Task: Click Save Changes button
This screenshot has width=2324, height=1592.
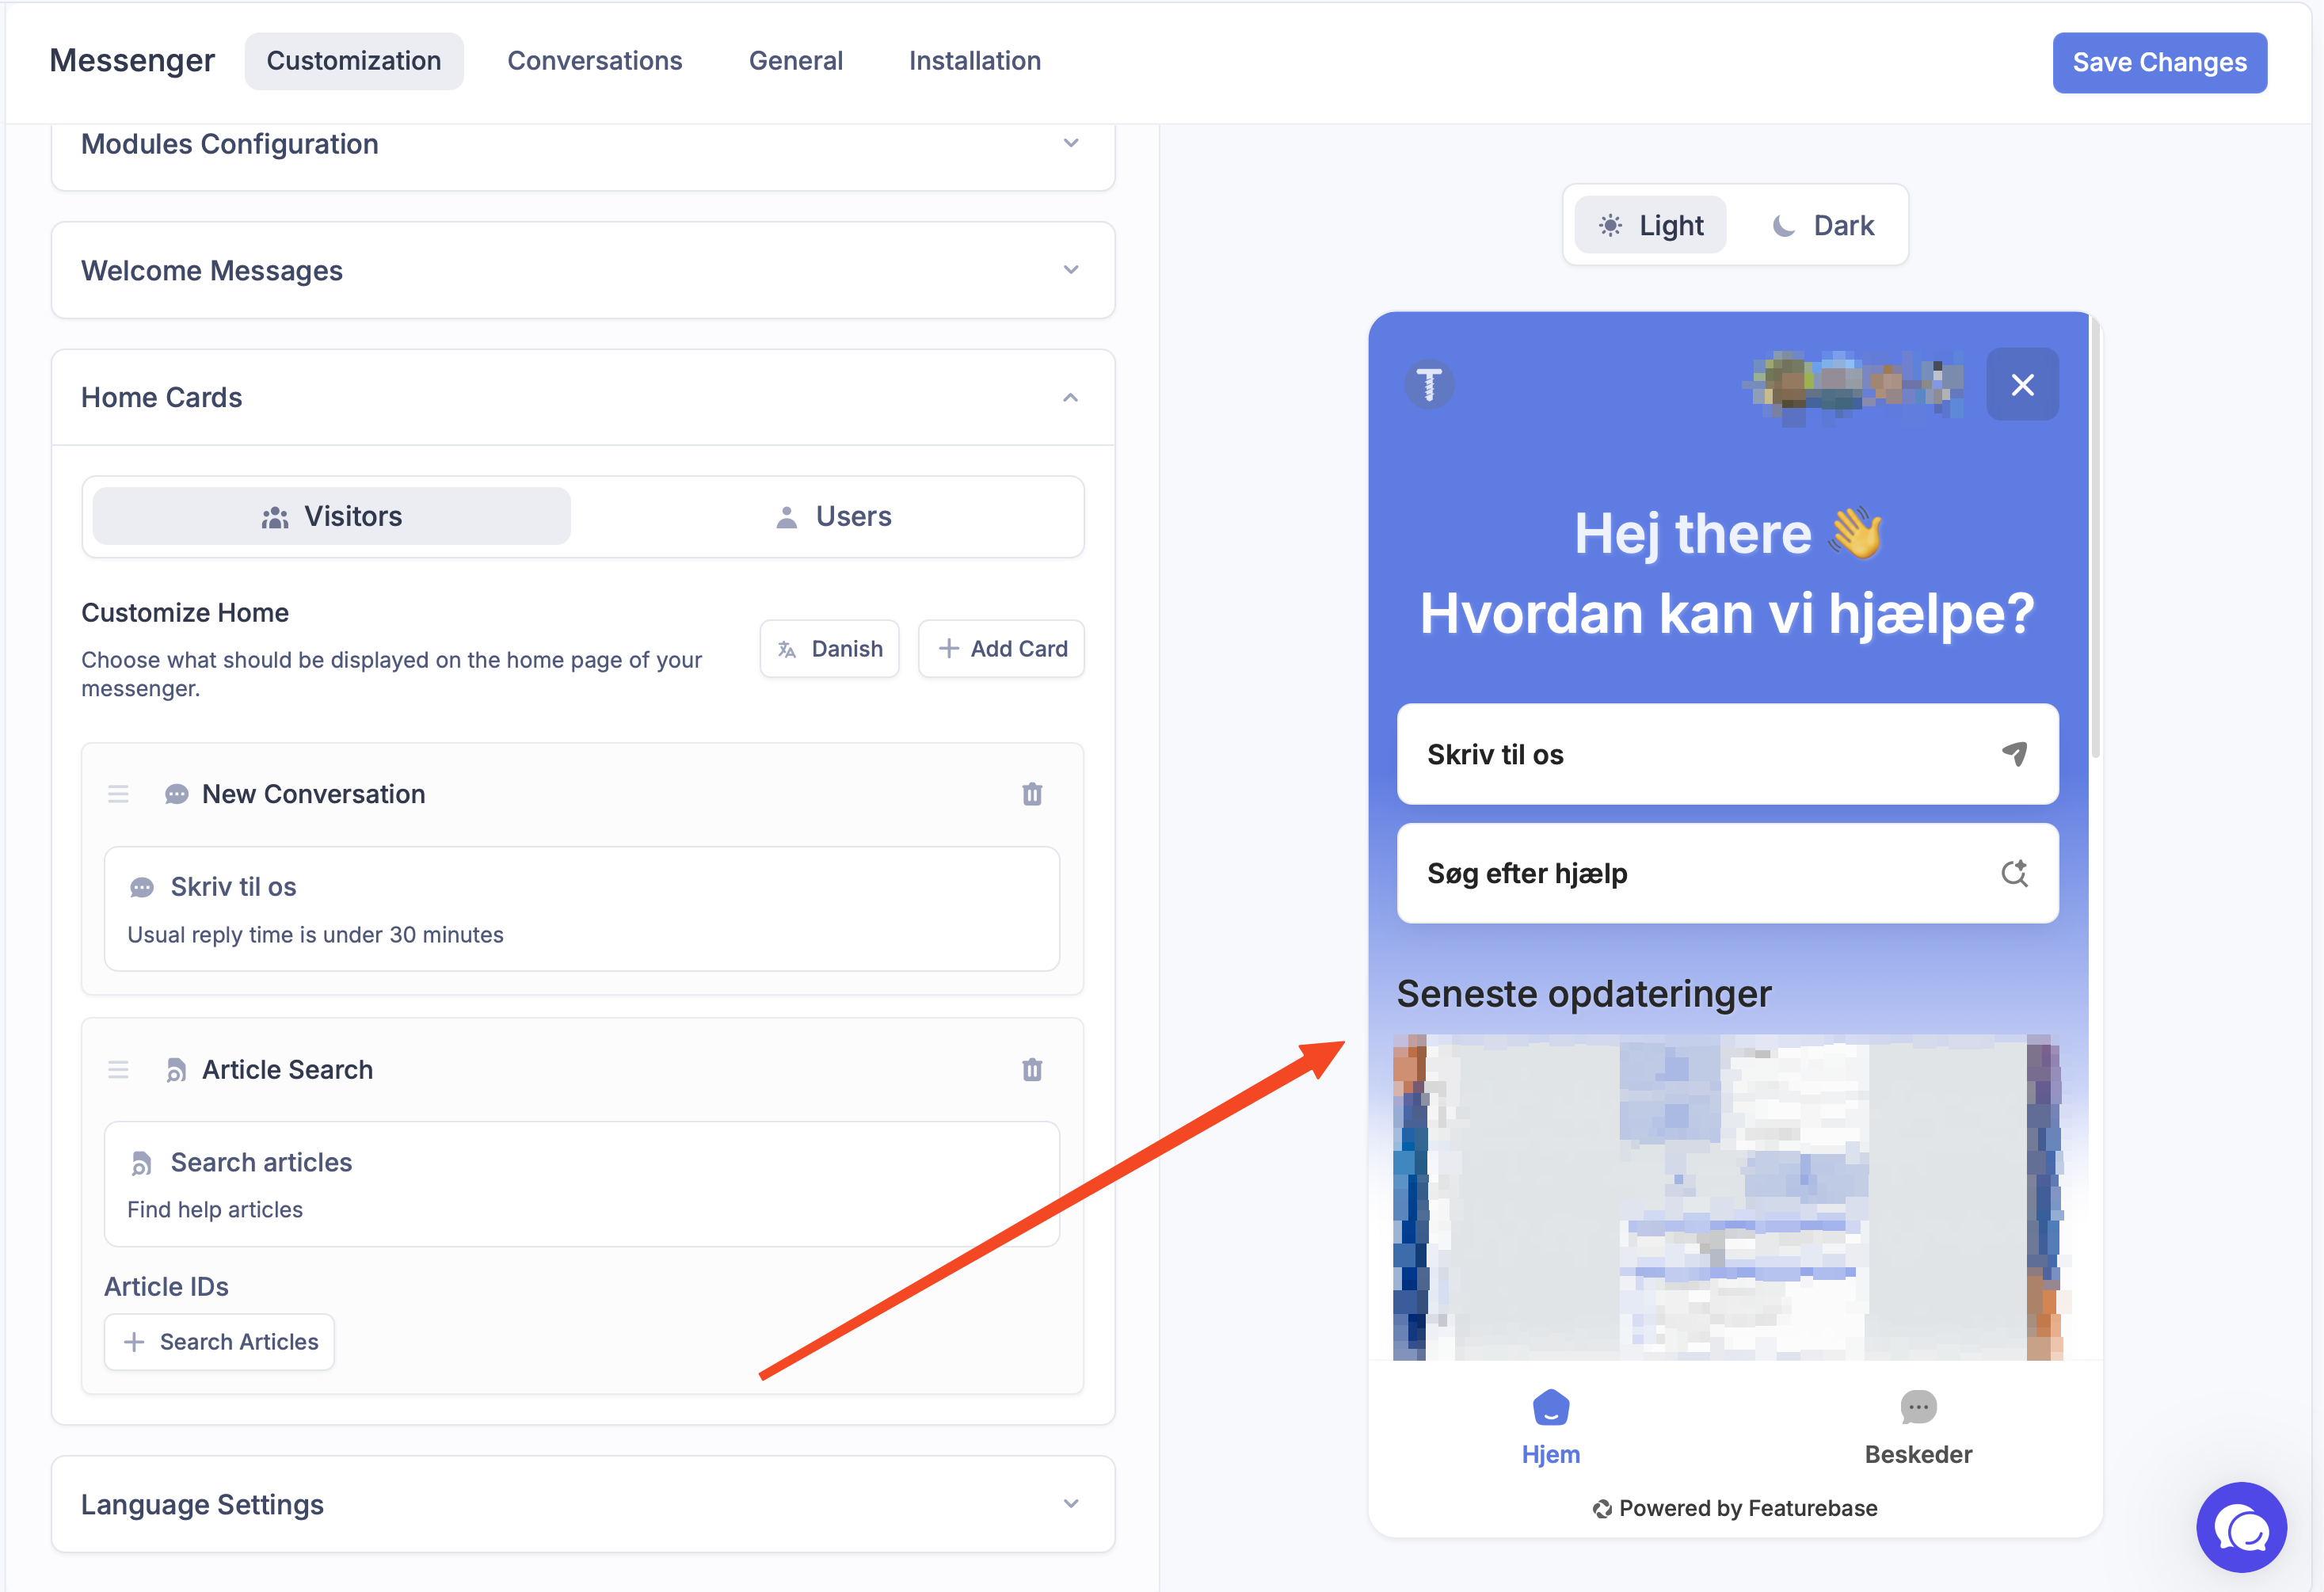Action: pyautogui.click(x=2160, y=62)
